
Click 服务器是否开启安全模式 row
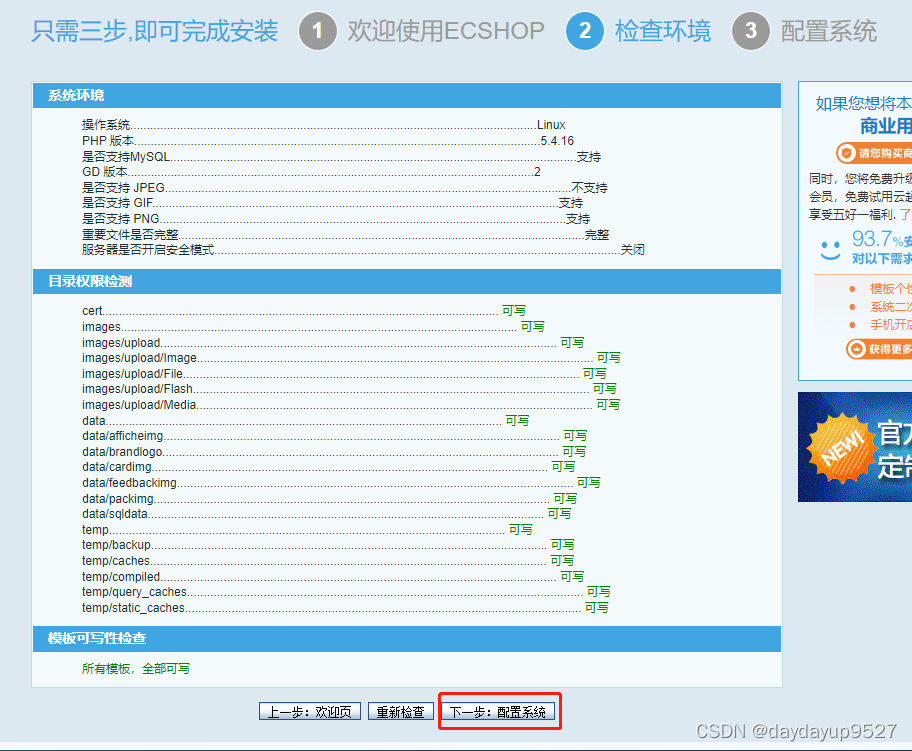pyautogui.click(x=364, y=250)
